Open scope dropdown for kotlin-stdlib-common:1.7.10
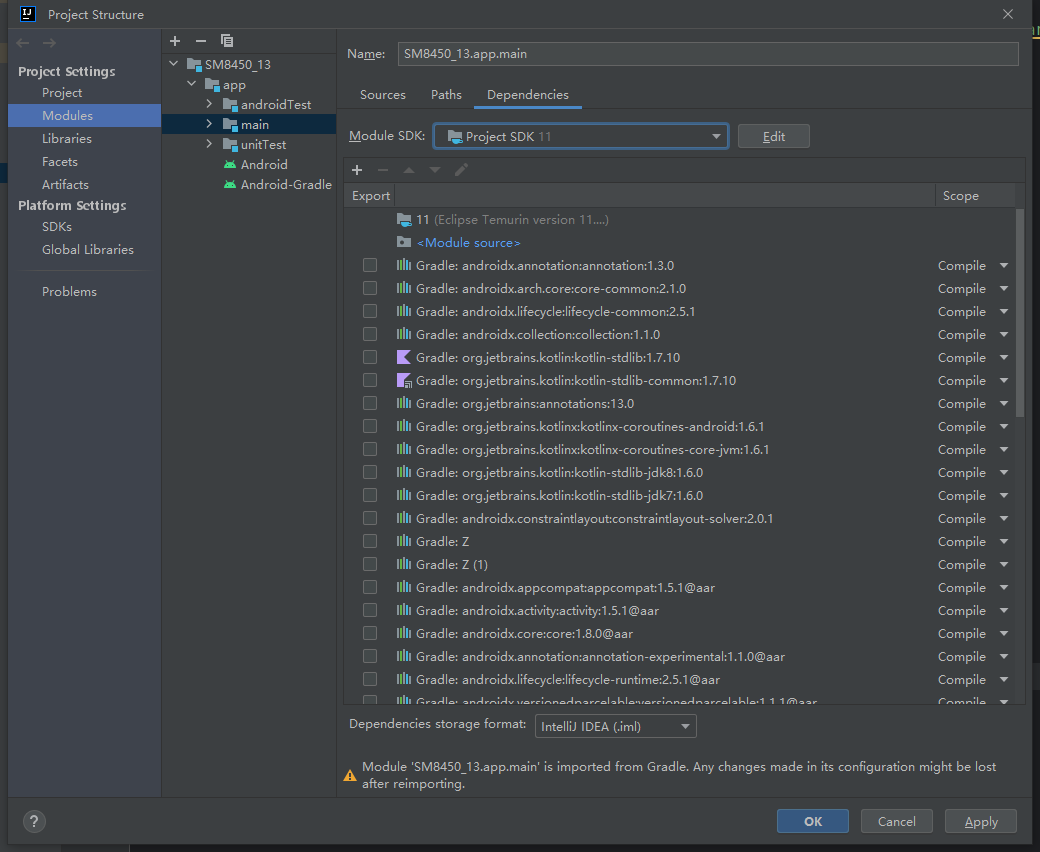 coord(1004,381)
